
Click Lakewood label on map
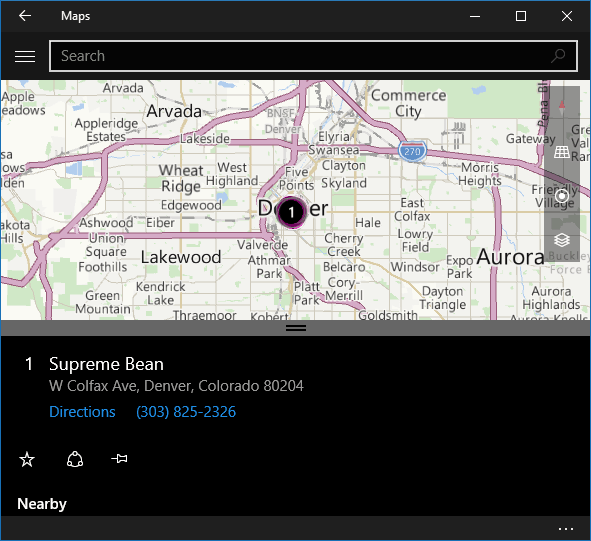tap(181, 257)
